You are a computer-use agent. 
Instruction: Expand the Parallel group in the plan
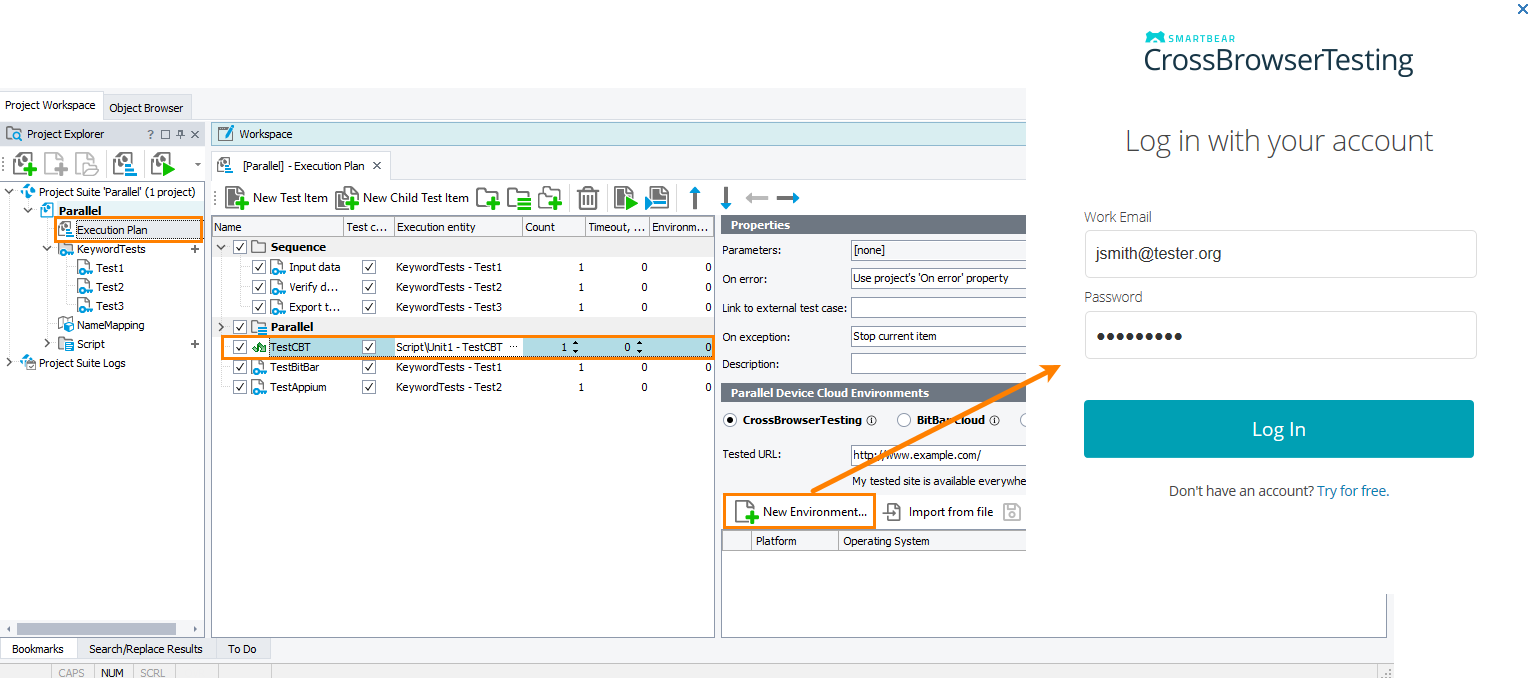point(222,327)
